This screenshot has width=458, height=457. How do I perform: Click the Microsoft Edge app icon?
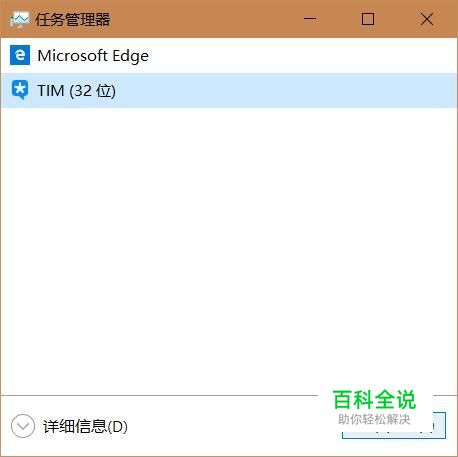(x=20, y=55)
